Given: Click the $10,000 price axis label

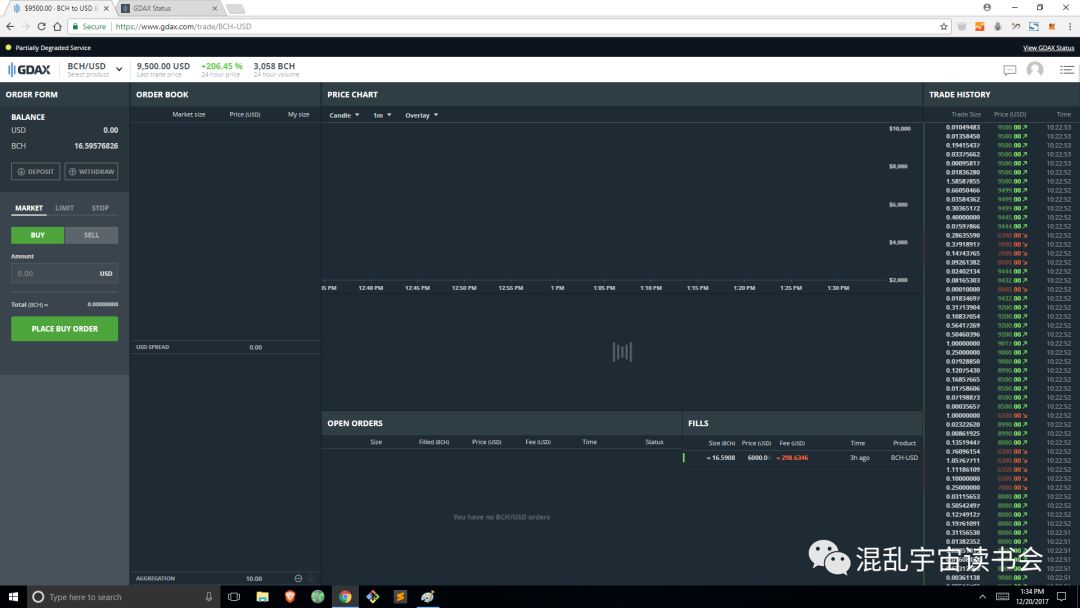Looking at the screenshot, I should coord(900,128).
